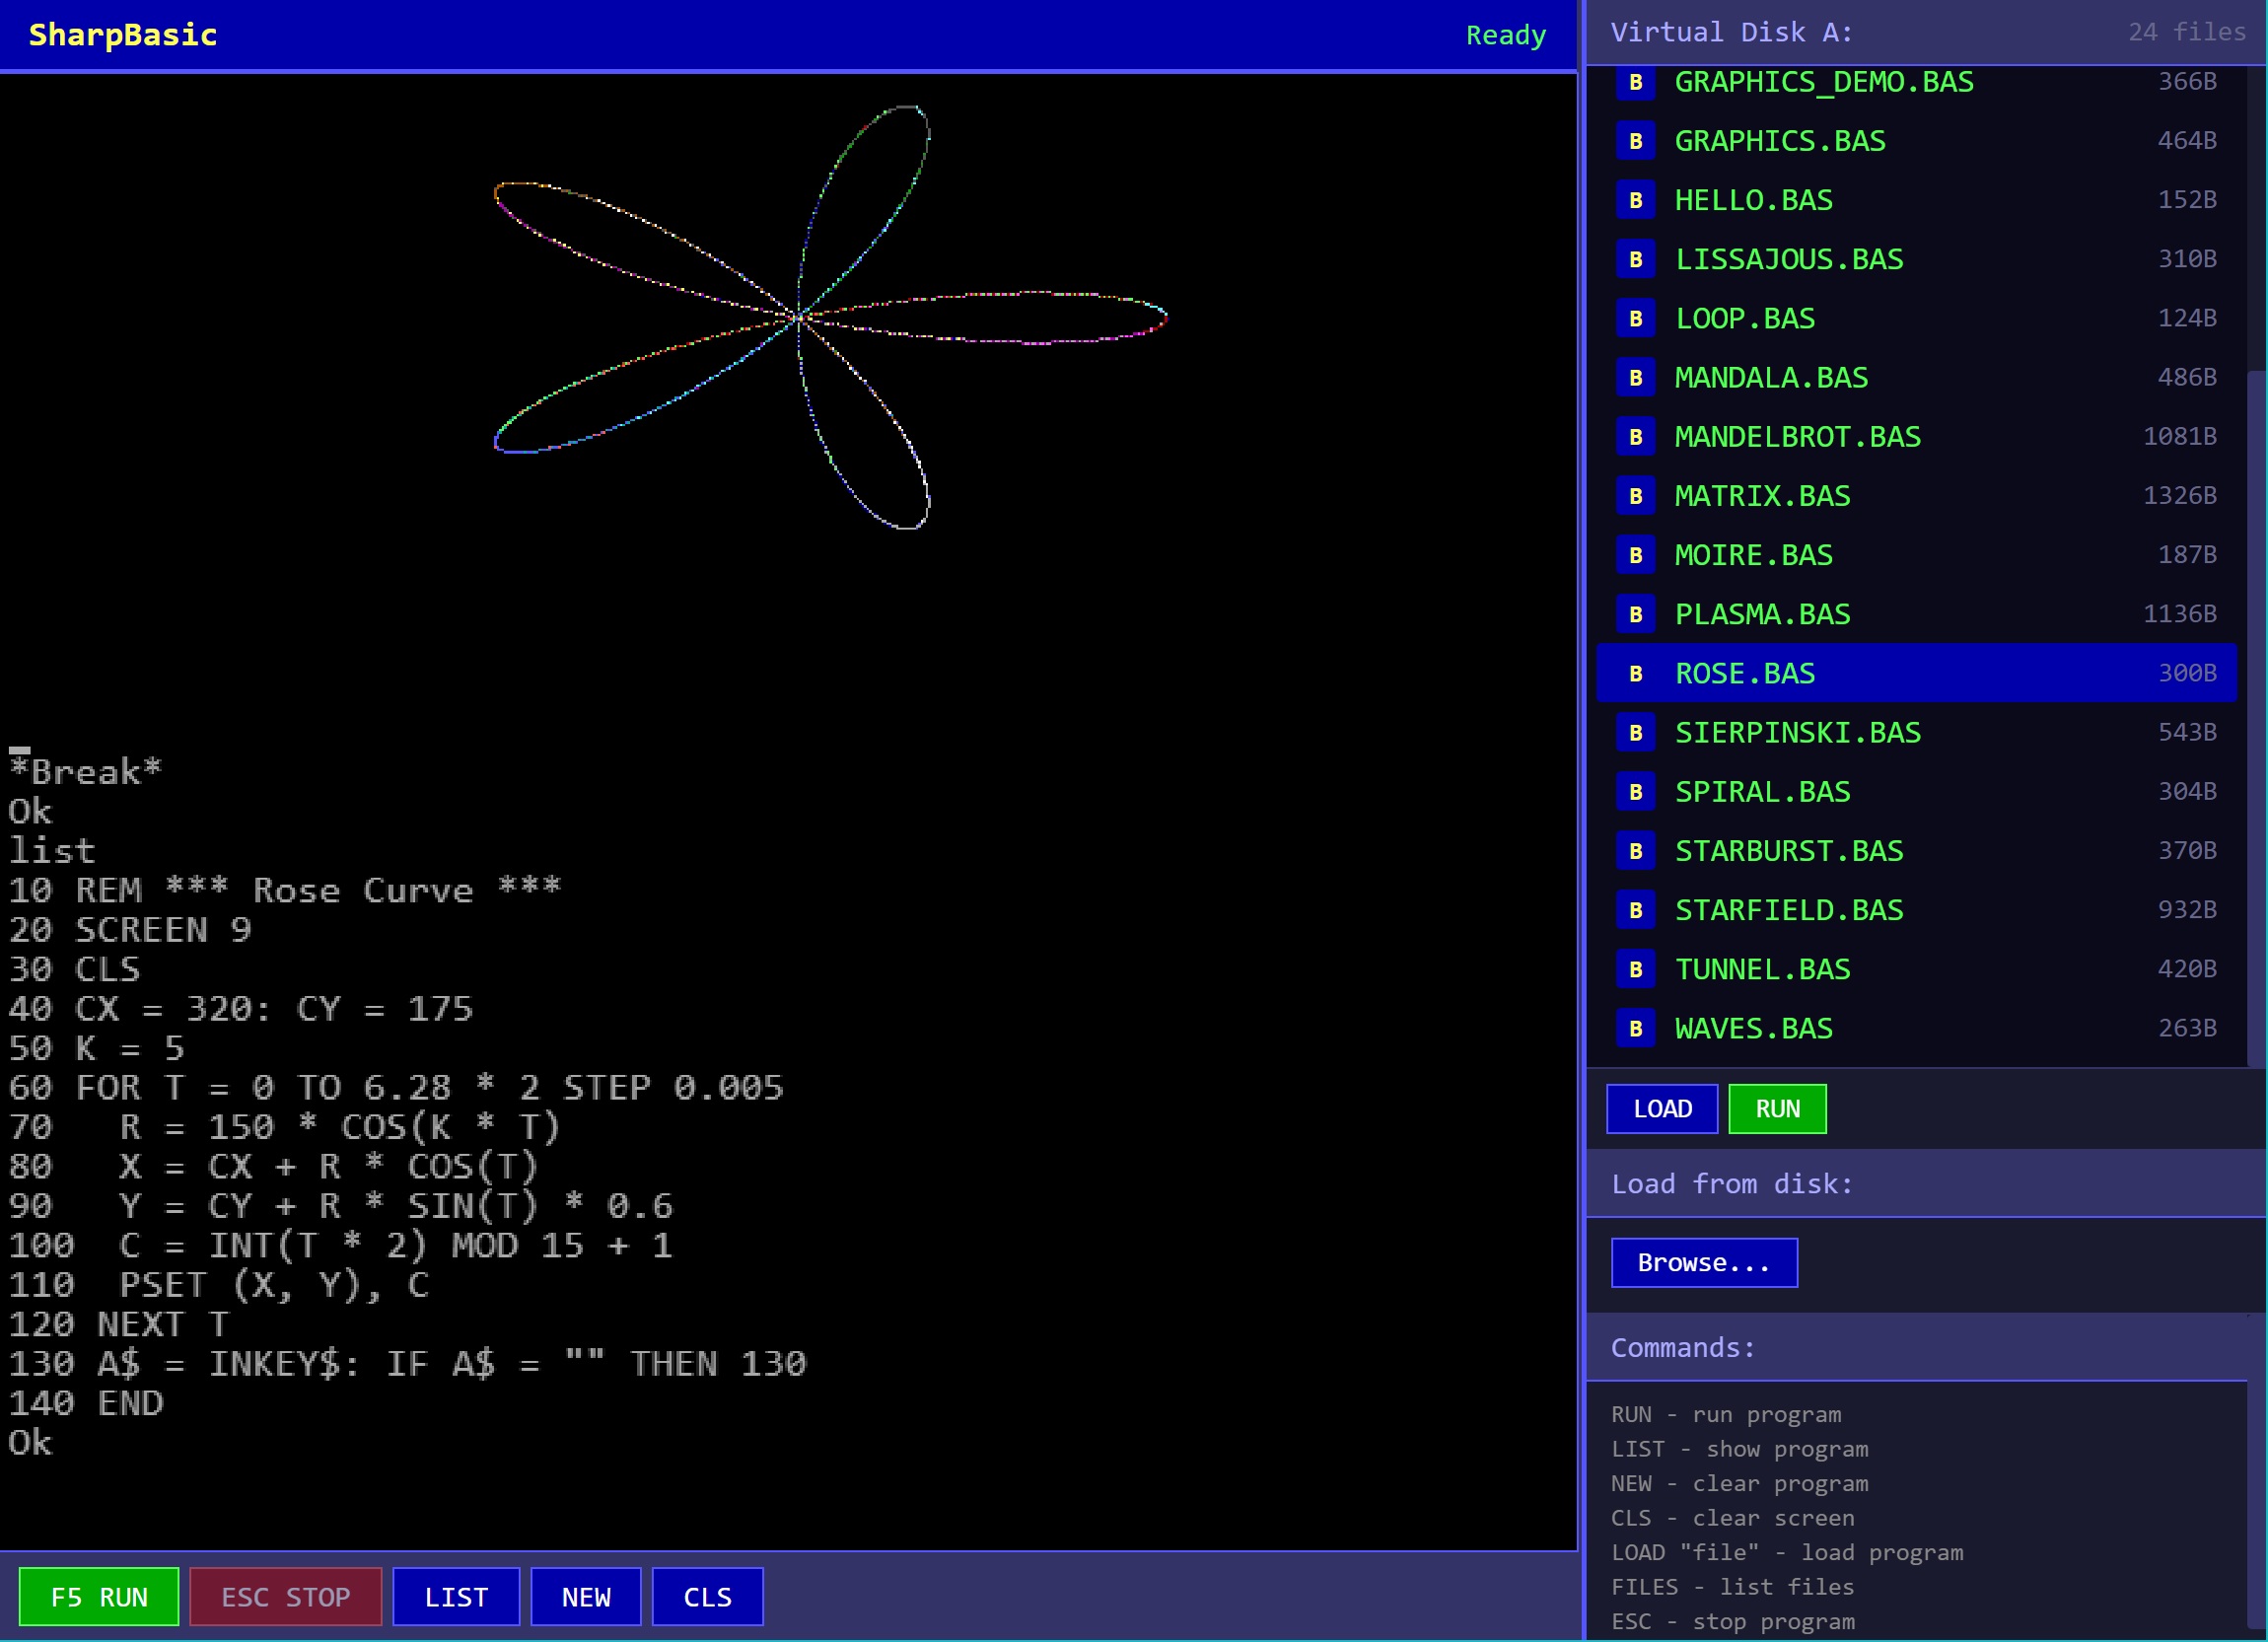Click the LIST toolbar button

pyautogui.click(x=456, y=1597)
